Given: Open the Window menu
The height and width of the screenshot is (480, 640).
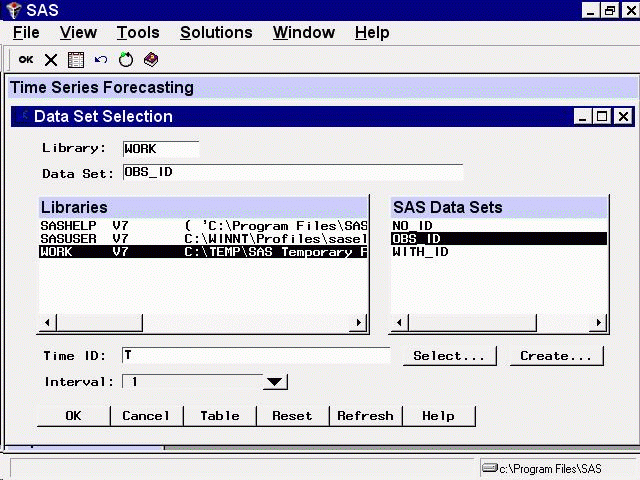Looking at the screenshot, I should pos(304,33).
